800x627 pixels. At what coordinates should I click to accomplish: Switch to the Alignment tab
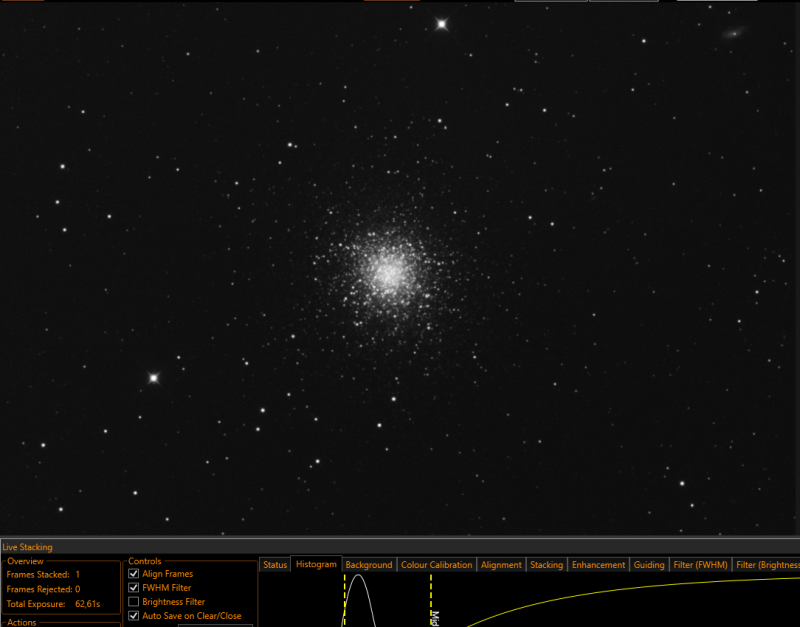click(501, 565)
